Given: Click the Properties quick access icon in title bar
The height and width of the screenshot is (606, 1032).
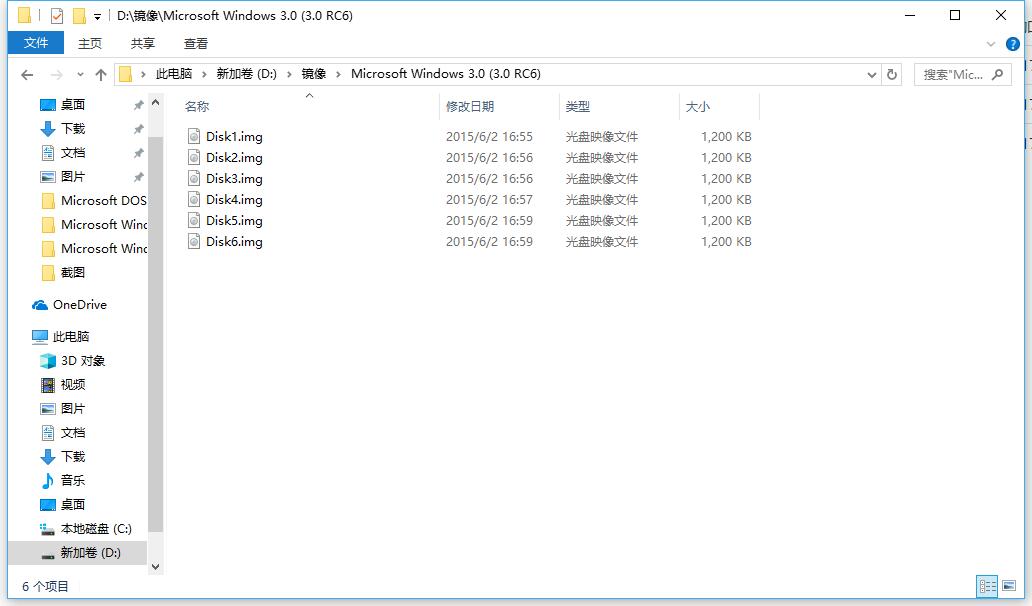Looking at the screenshot, I should click(57, 15).
